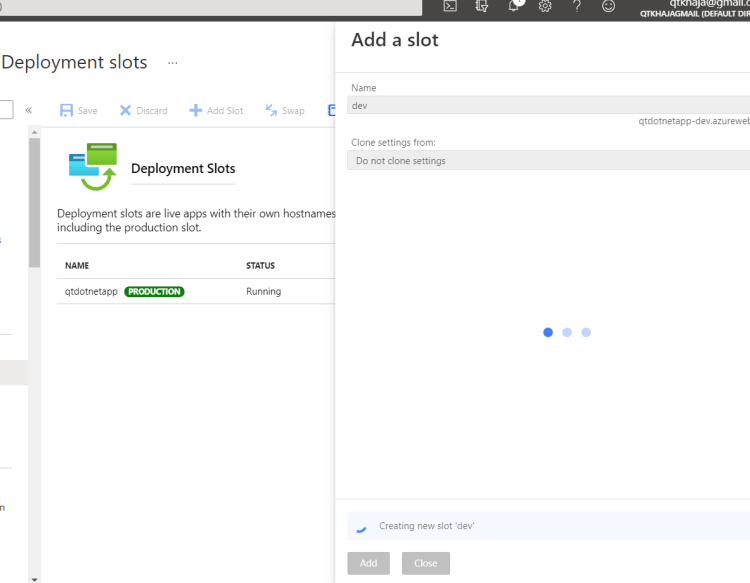Collapse the side menu with double chevron
750x583 pixels.
coord(29,110)
